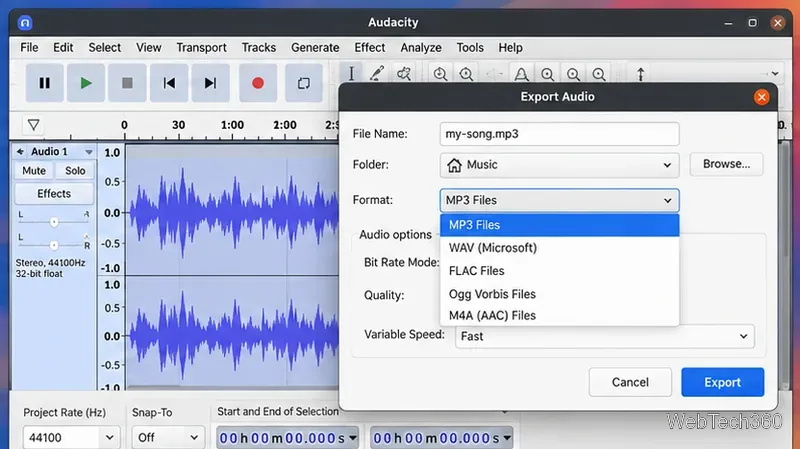This screenshot has height=449, width=800.
Task: Click the Browse... button
Action: click(726, 164)
